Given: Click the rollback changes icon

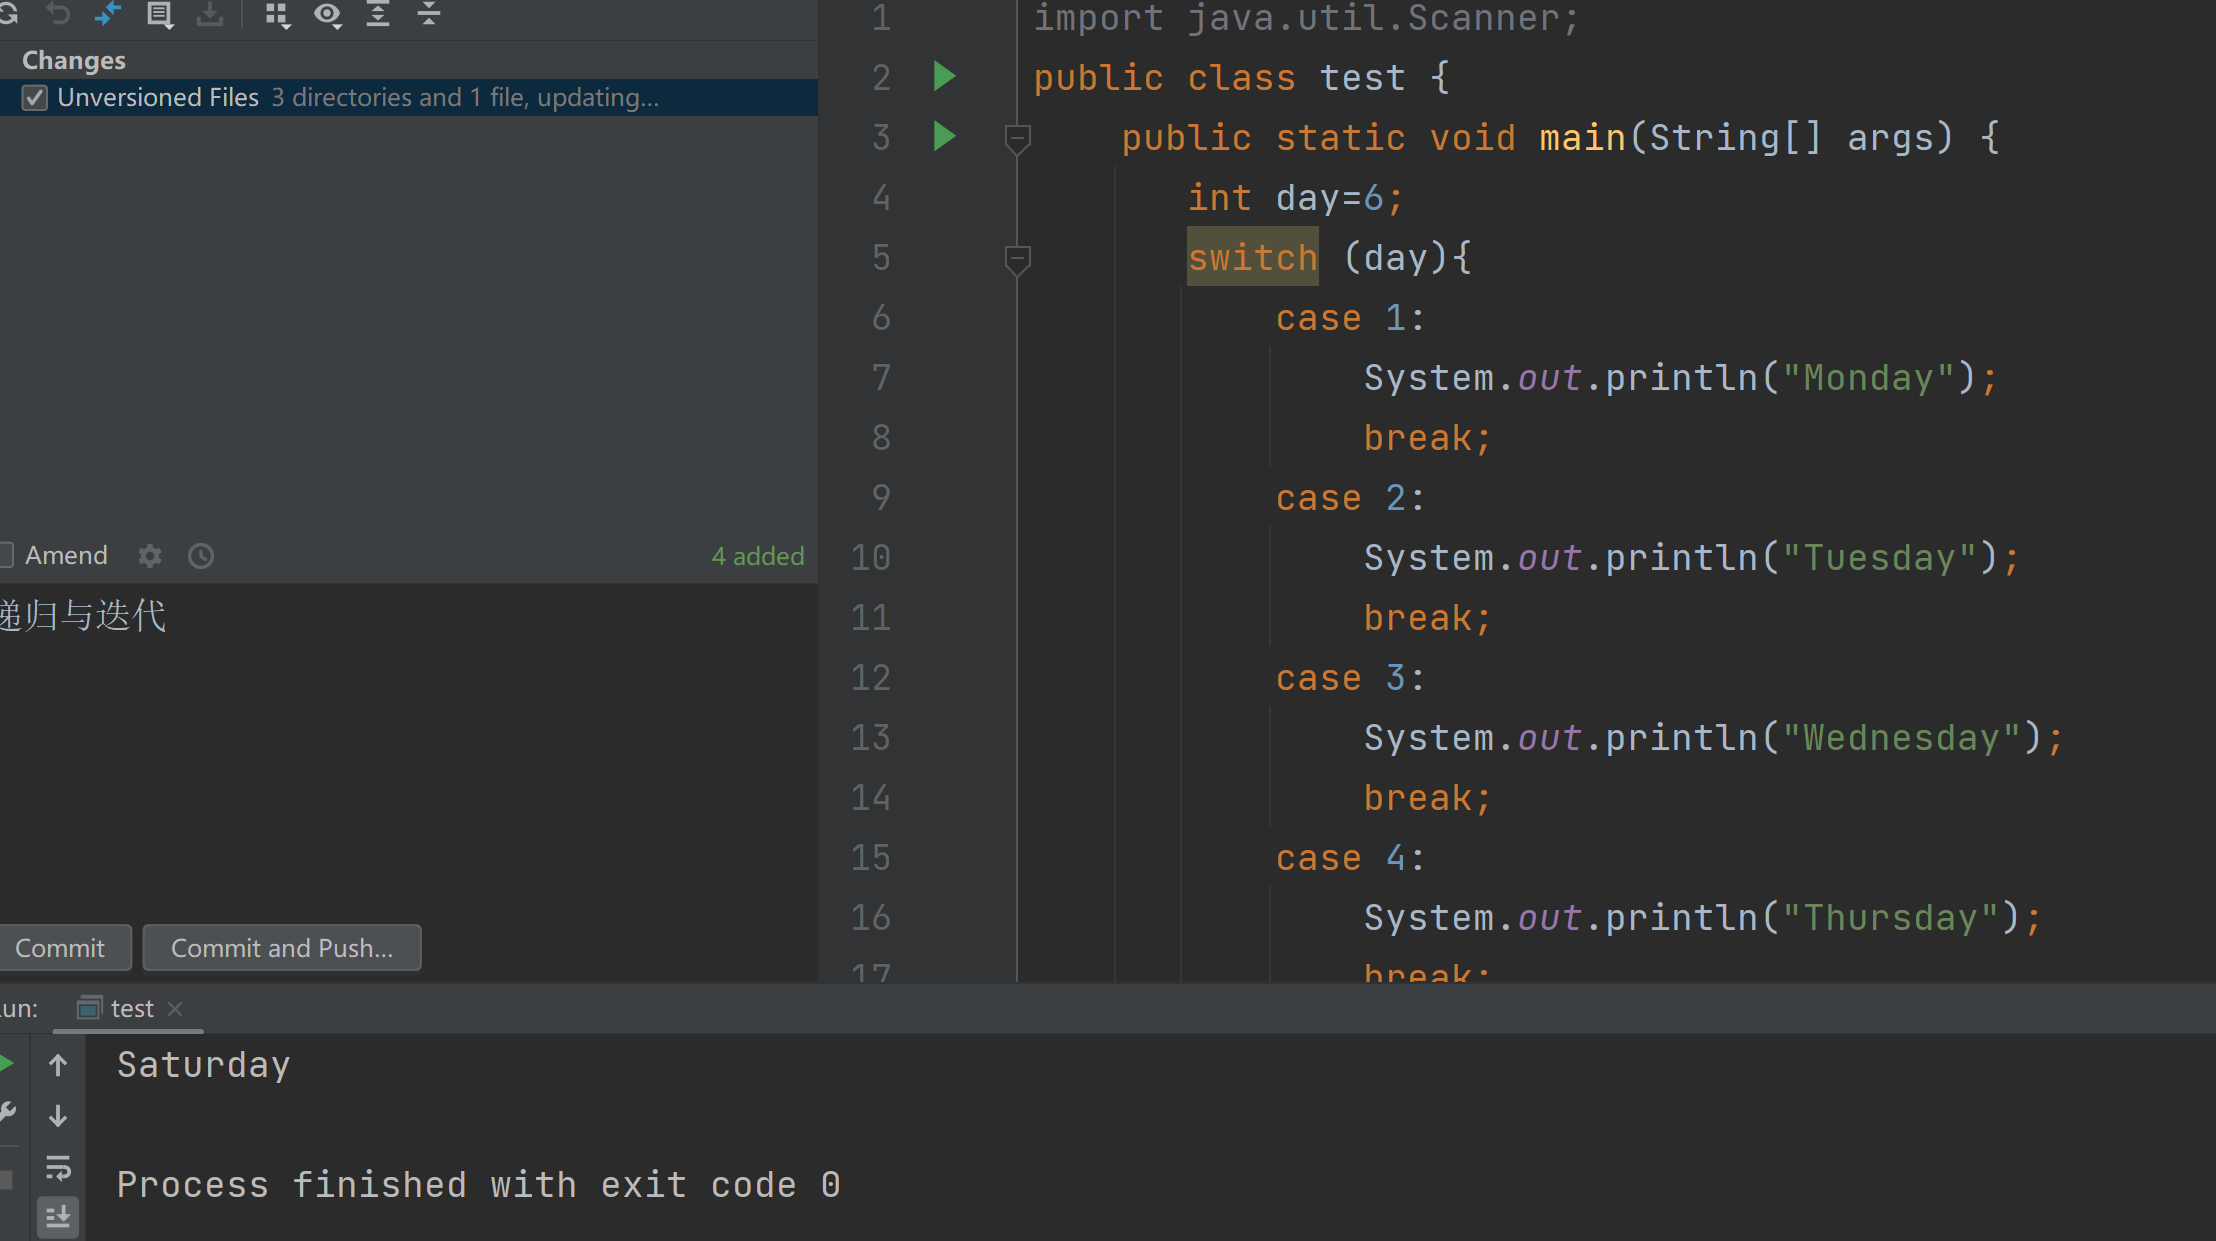Looking at the screenshot, I should point(59,14).
